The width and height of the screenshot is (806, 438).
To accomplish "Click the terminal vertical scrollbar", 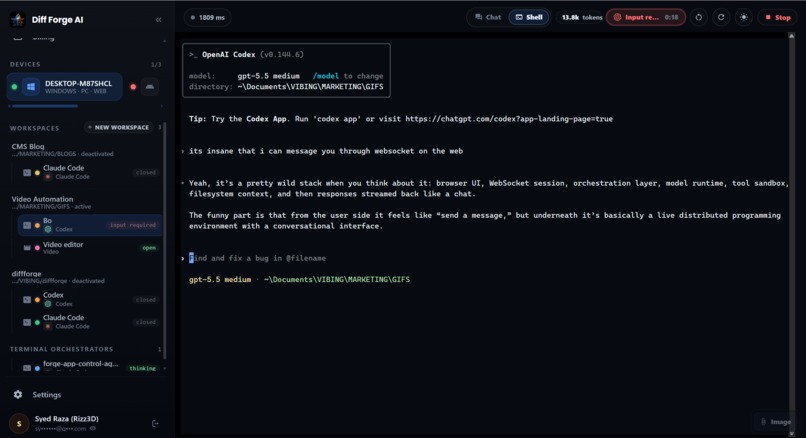I will (x=792, y=234).
